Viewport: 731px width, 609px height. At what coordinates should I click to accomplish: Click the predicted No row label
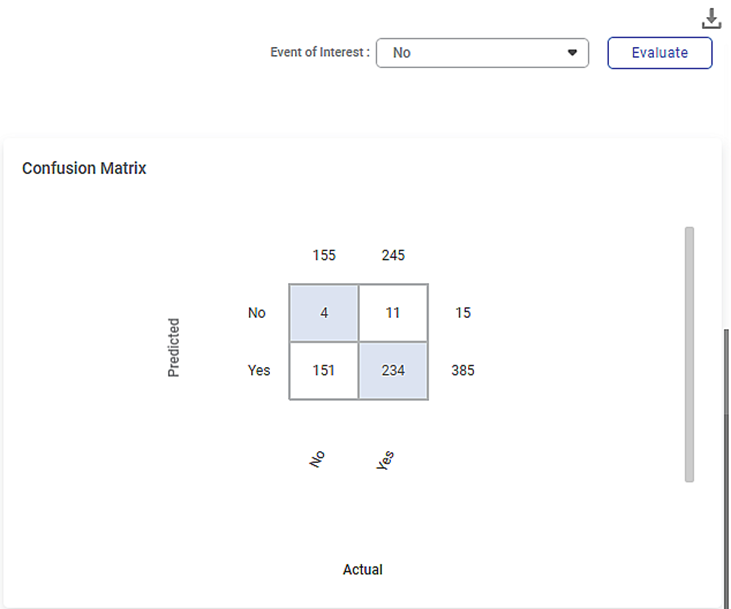pyautogui.click(x=256, y=312)
